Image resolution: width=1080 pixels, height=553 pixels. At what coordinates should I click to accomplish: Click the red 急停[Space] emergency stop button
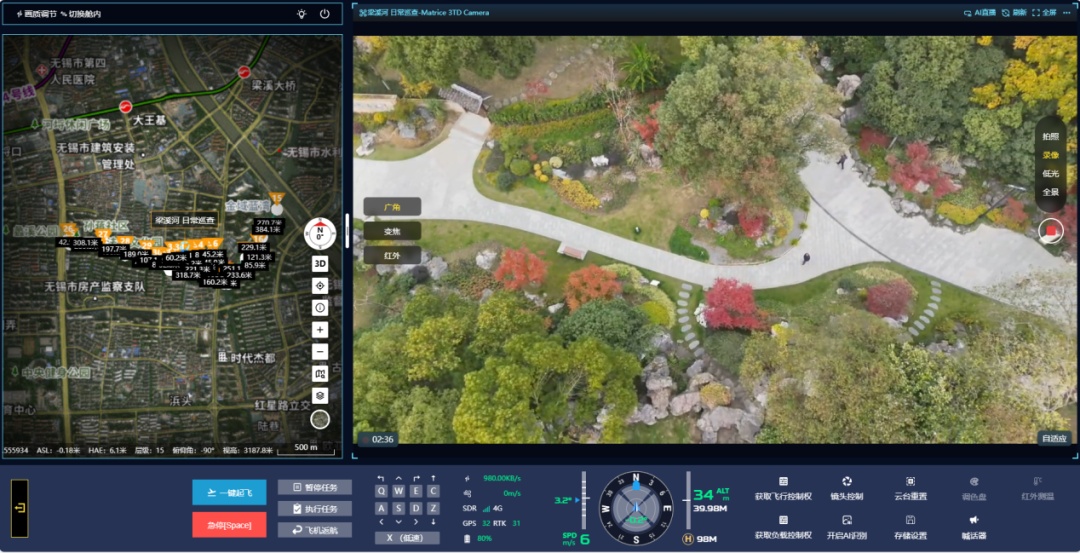tap(229, 525)
